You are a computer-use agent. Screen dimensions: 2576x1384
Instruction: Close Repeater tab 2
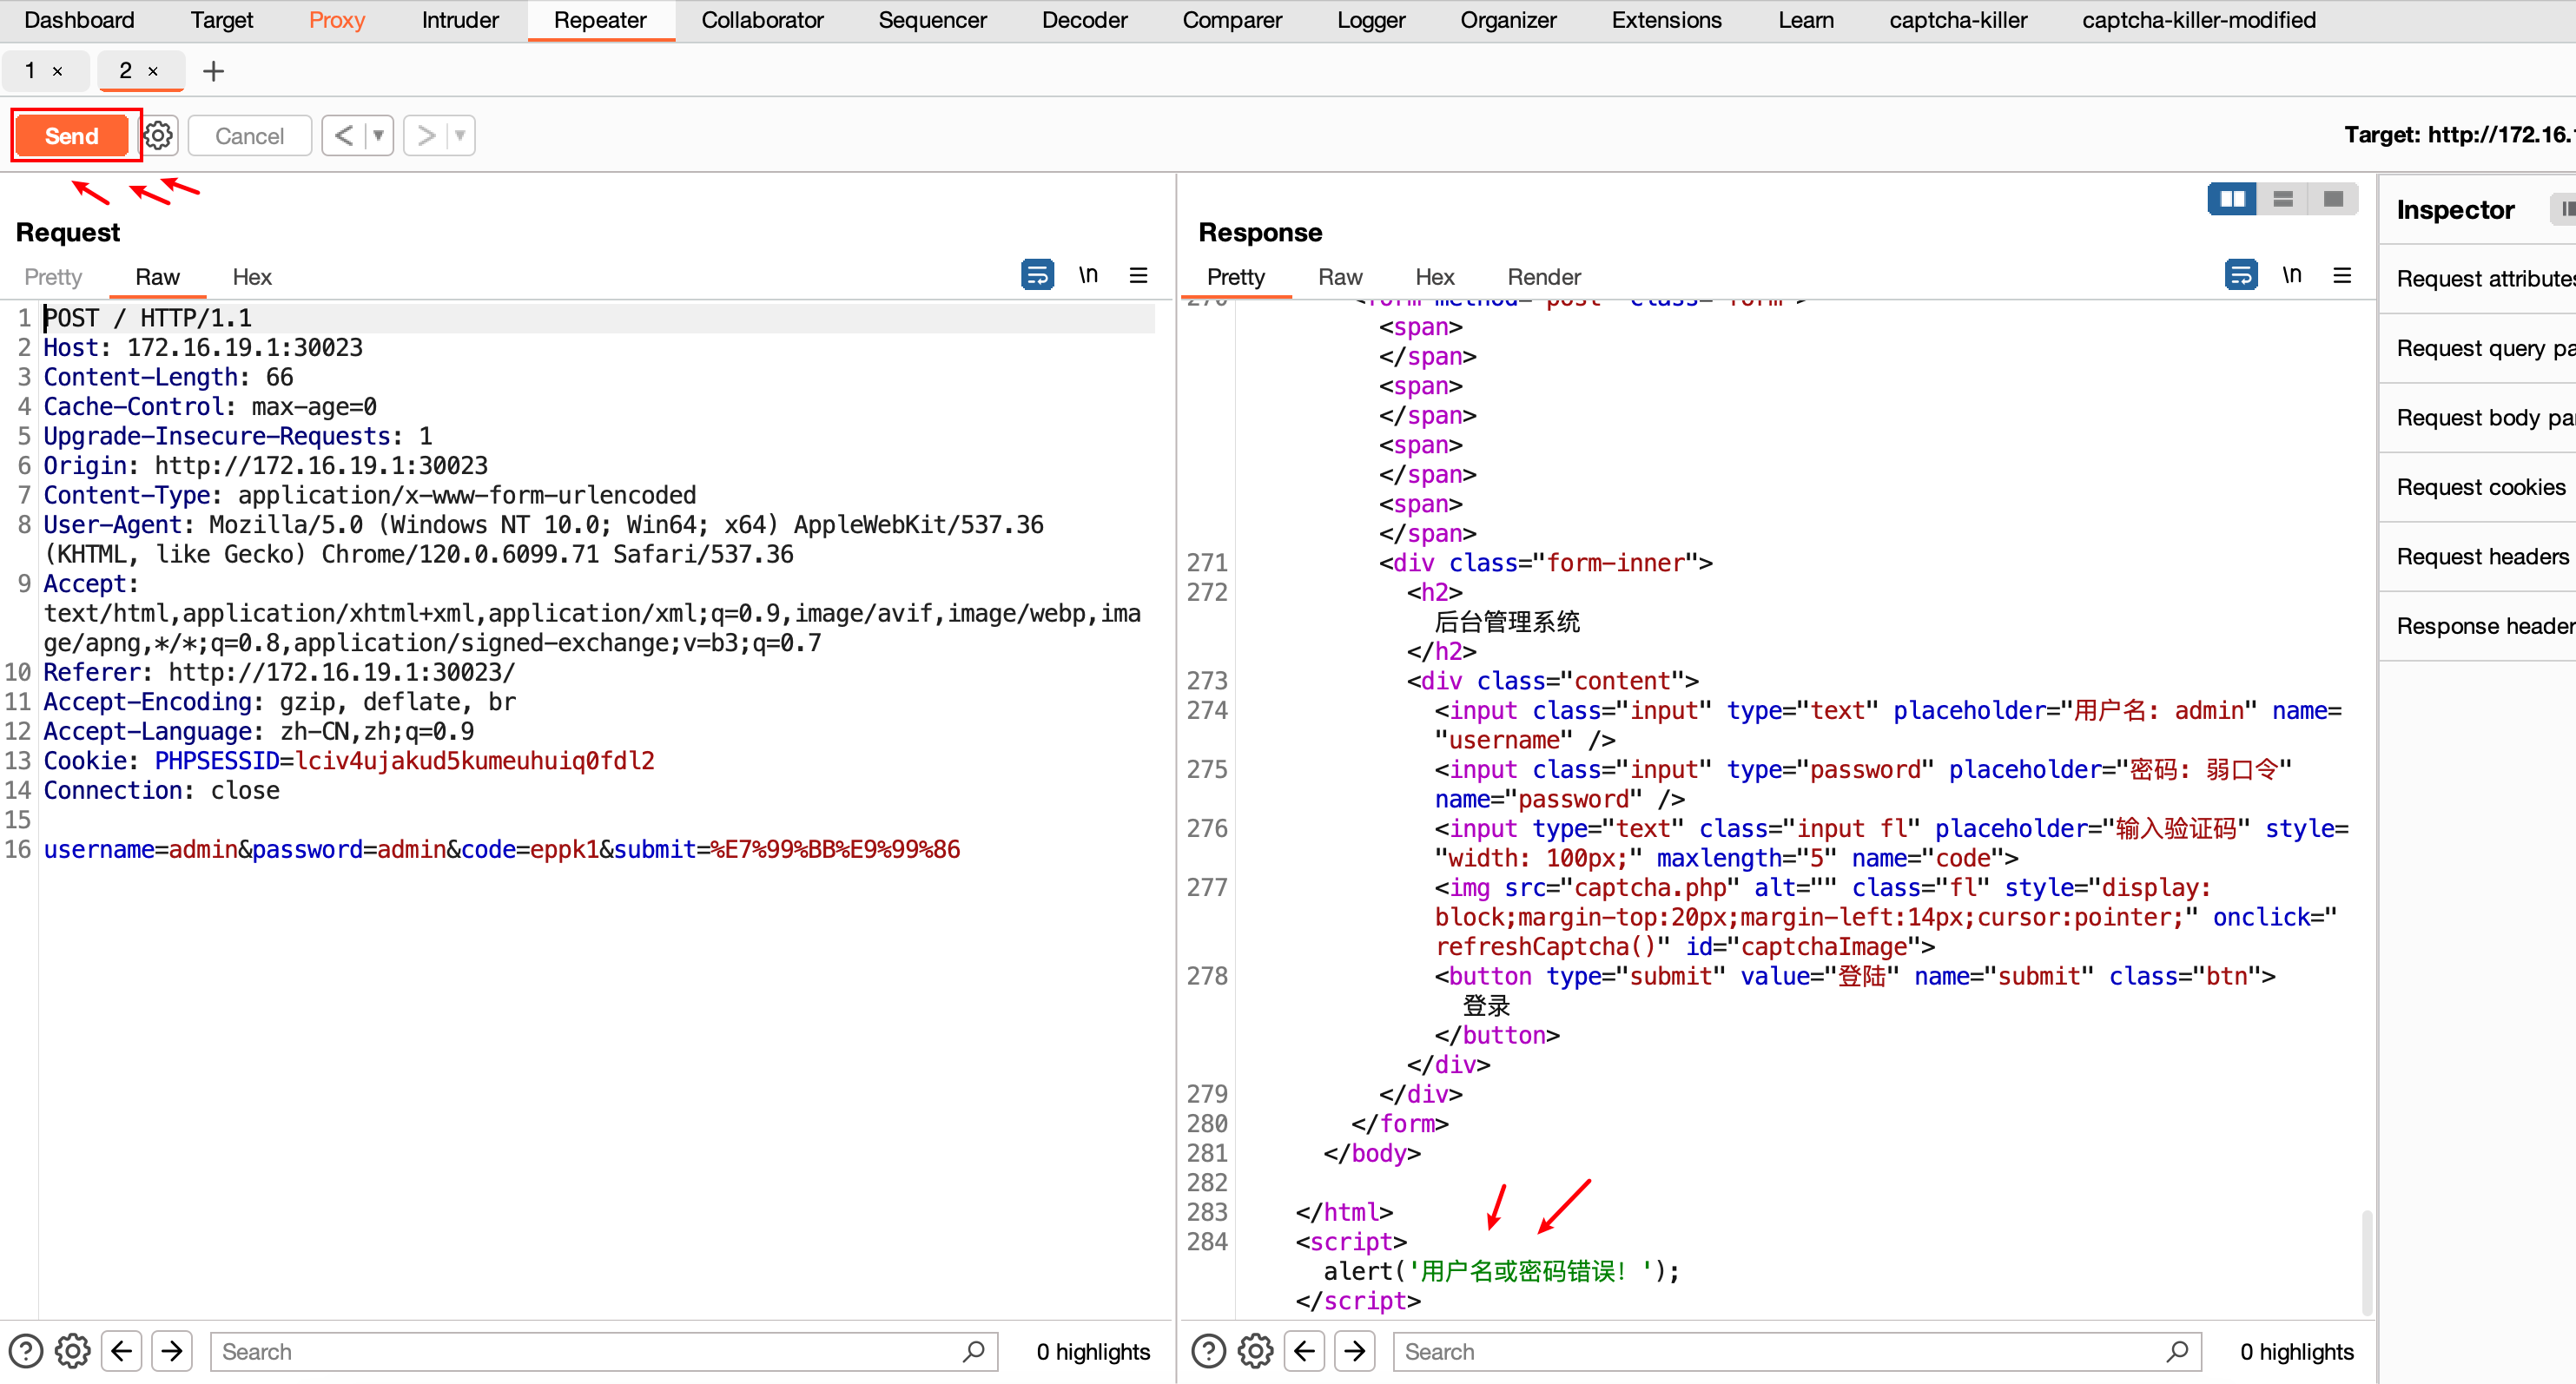(x=153, y=71)
